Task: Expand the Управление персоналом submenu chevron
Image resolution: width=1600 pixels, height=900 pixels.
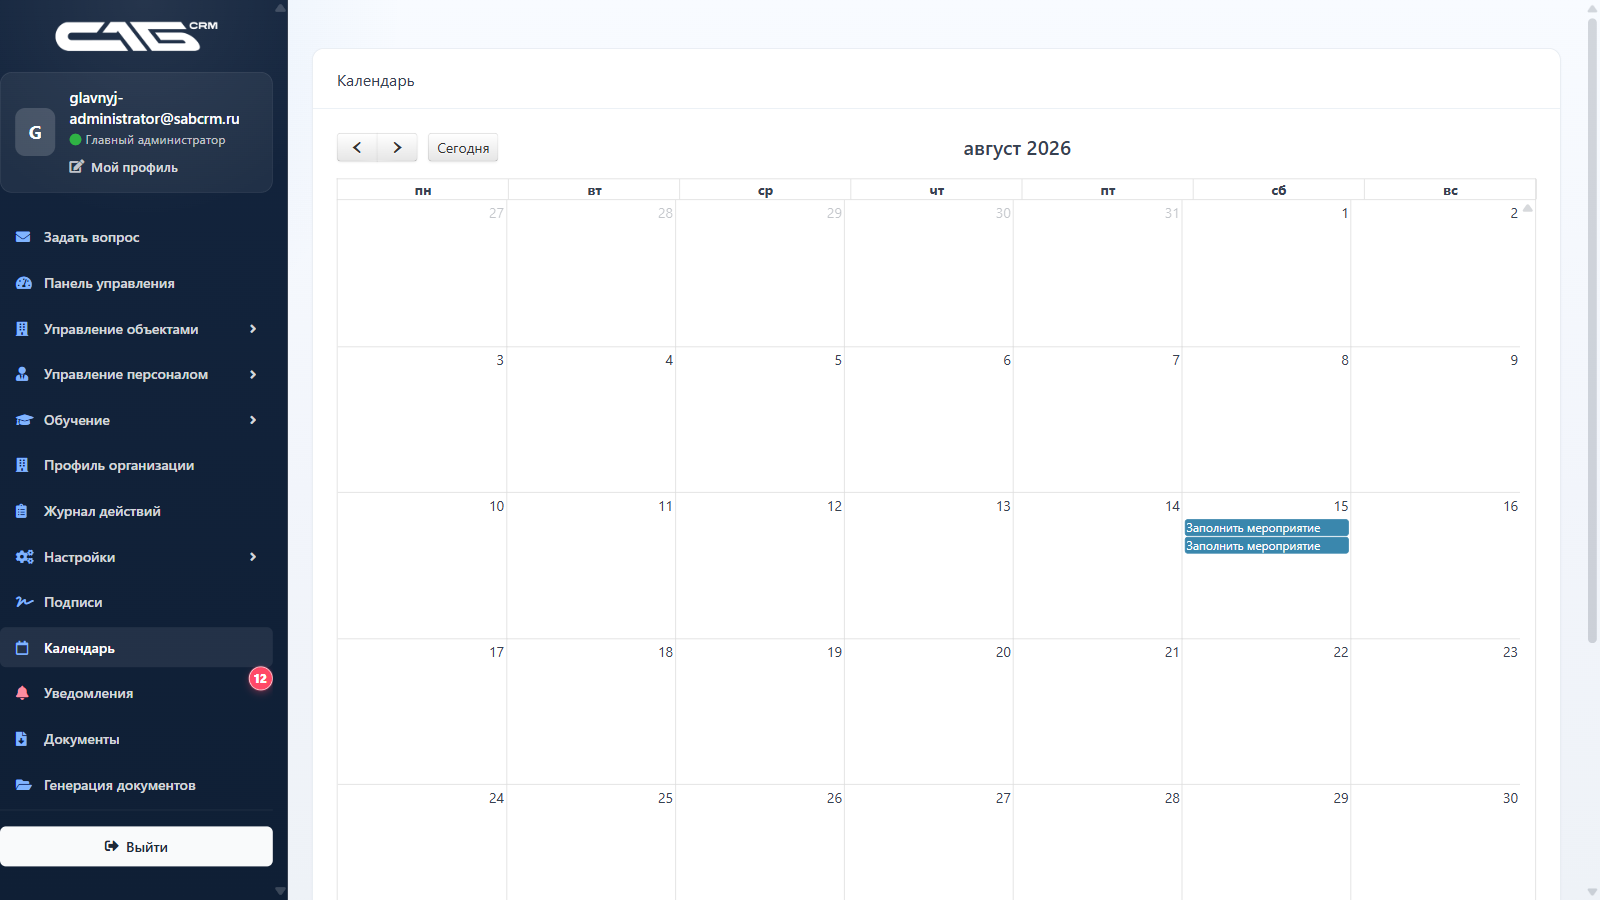Action: (x=253, y=374)
